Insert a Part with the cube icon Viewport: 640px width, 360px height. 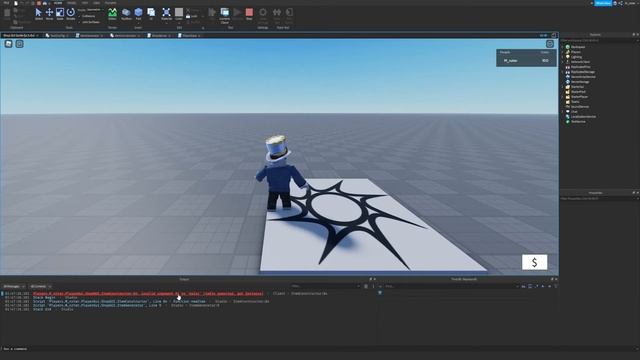tap(138, 14)
